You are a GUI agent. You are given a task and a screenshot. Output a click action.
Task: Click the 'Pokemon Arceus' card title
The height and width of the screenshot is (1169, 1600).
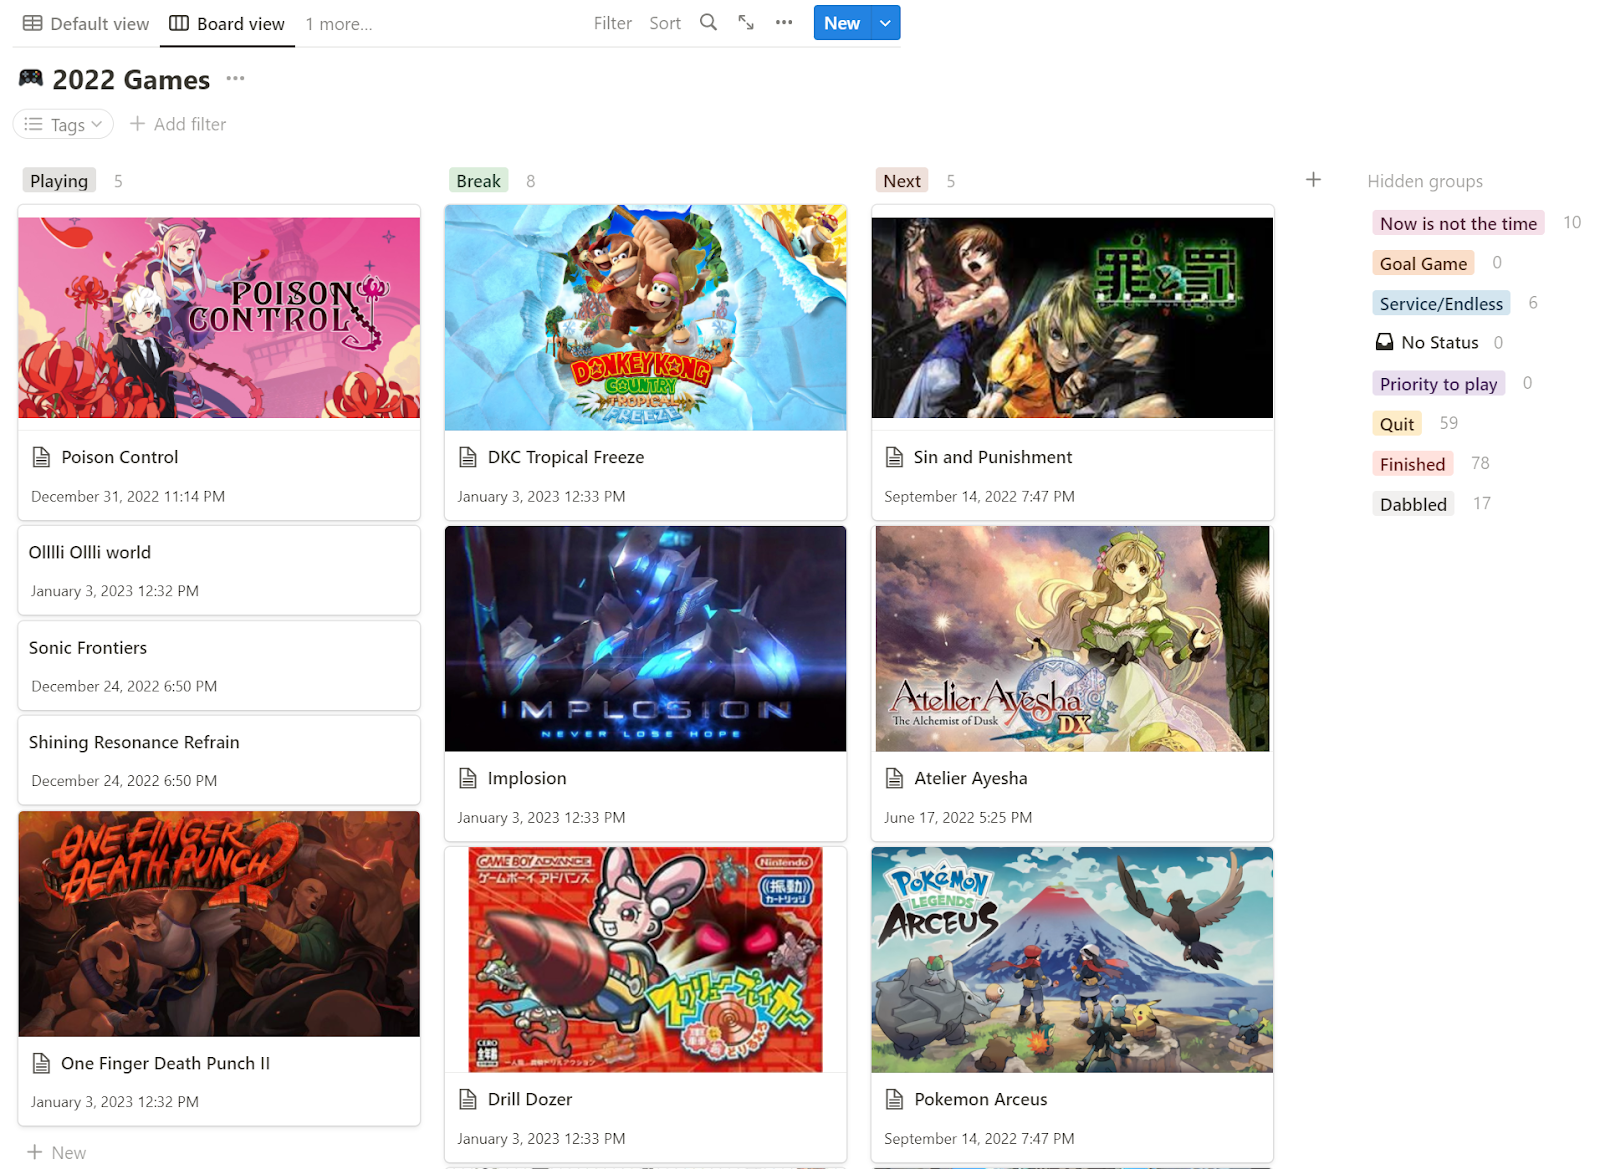(981, 1099)
